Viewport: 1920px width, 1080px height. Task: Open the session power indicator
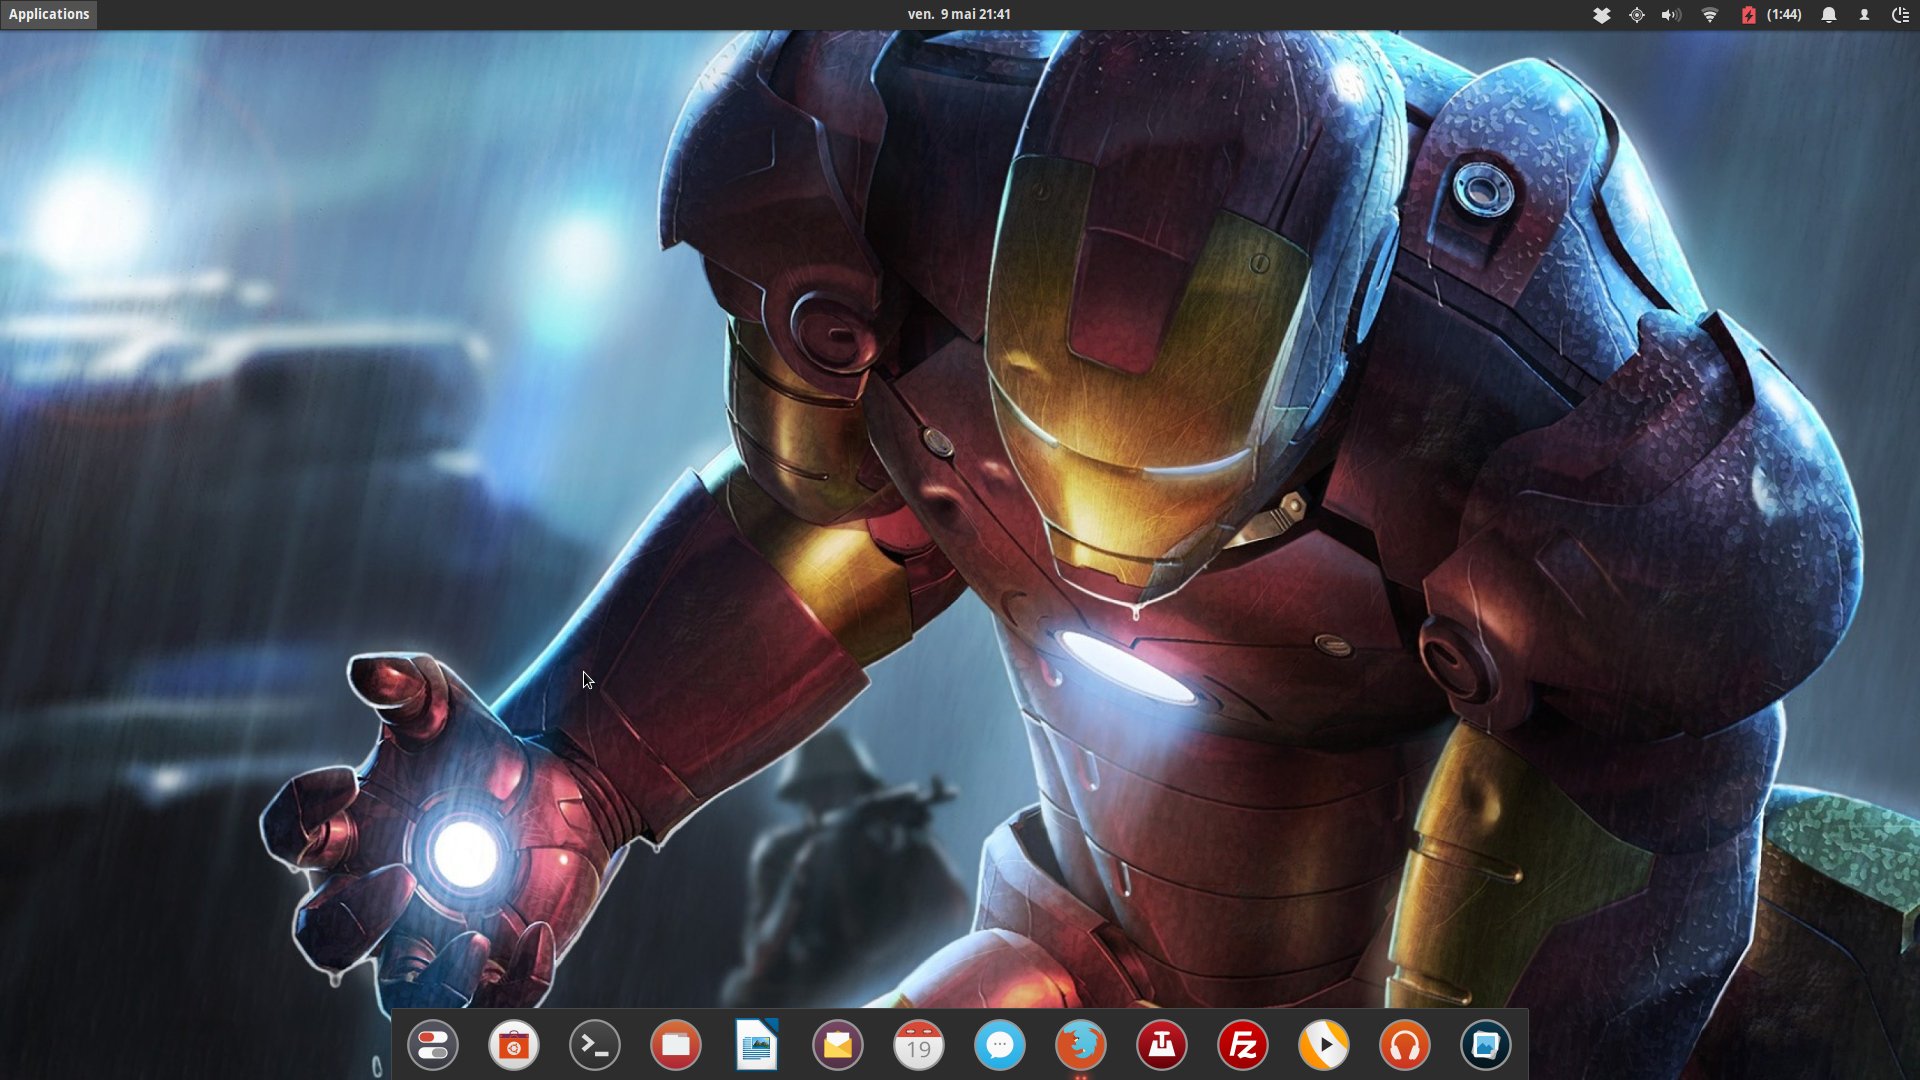pos(1900,15)
